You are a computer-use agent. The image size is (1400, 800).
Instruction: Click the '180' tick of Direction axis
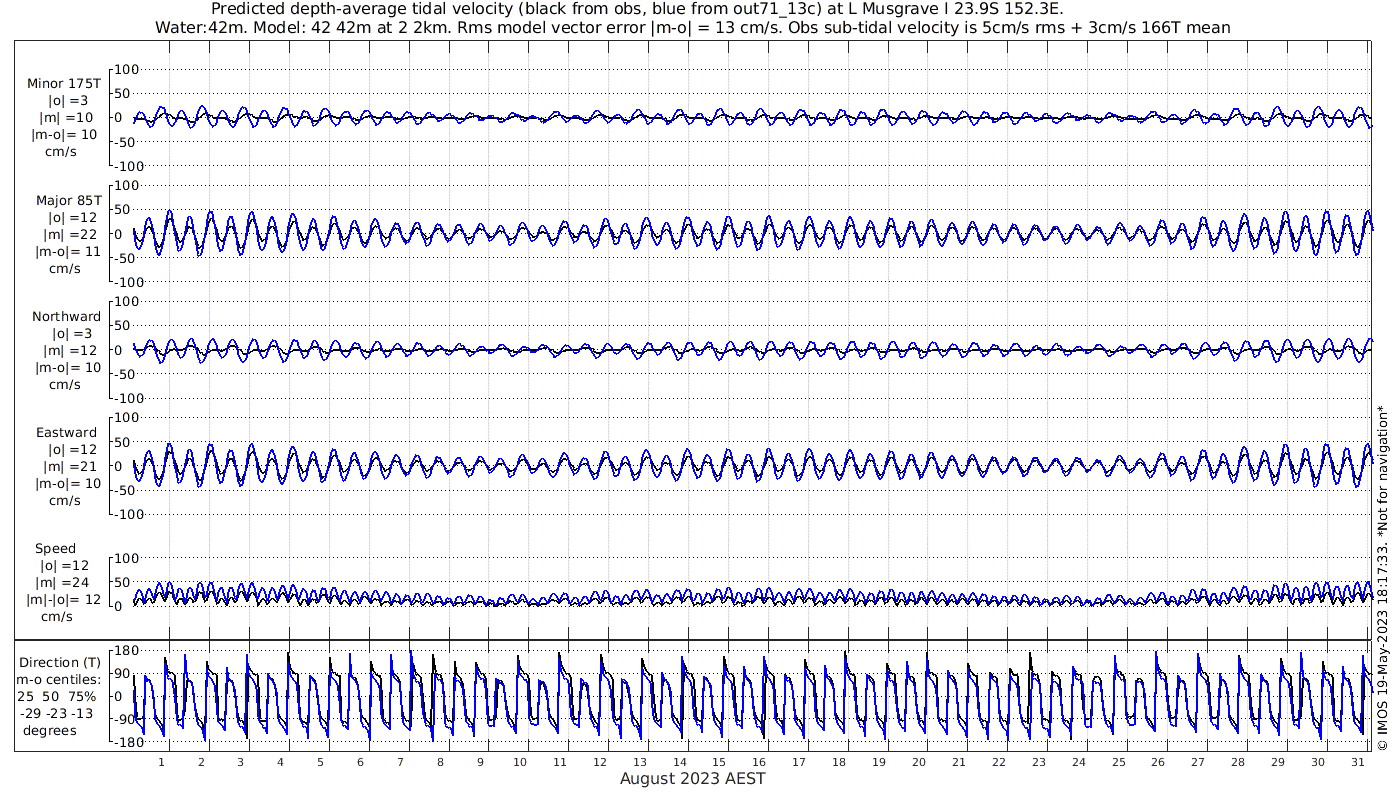click(124, 650)
